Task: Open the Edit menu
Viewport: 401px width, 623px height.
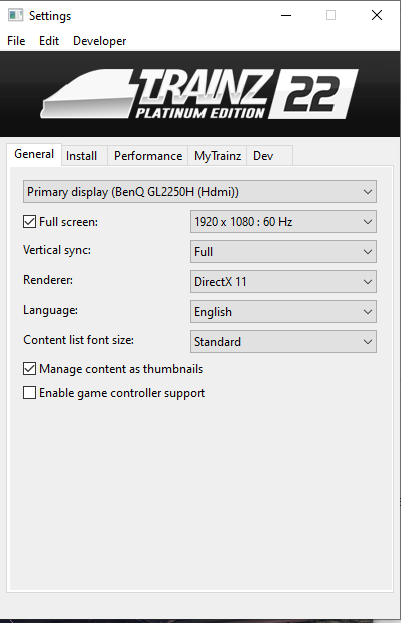Action: tap(49, 41)
